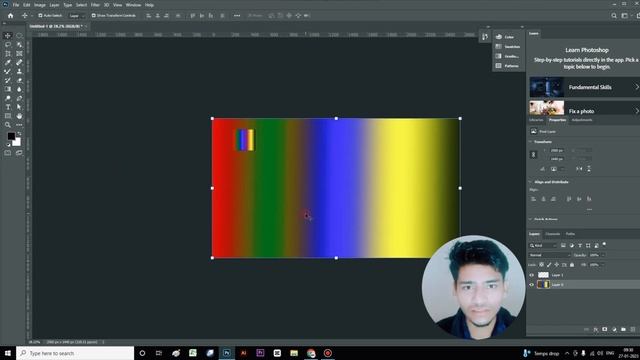The height and width of the screenshot is (360, 640).
Task: Toggle lock image pixels brush icon
Action: (x=549, y=265)
